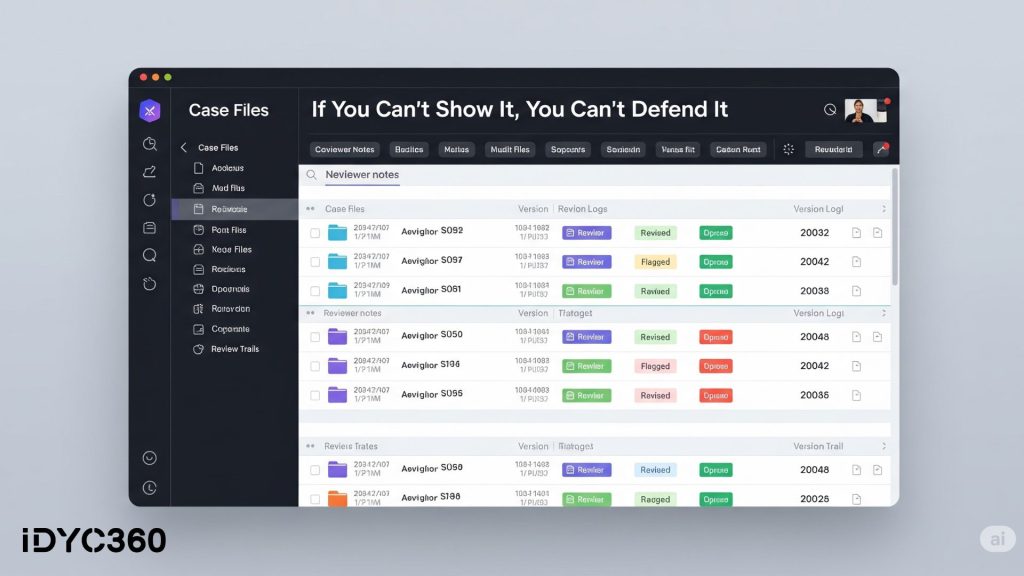Click the Reuuderld button in the toolbar
This screenshot has height=576, width=1024.
tap(833, 149)
